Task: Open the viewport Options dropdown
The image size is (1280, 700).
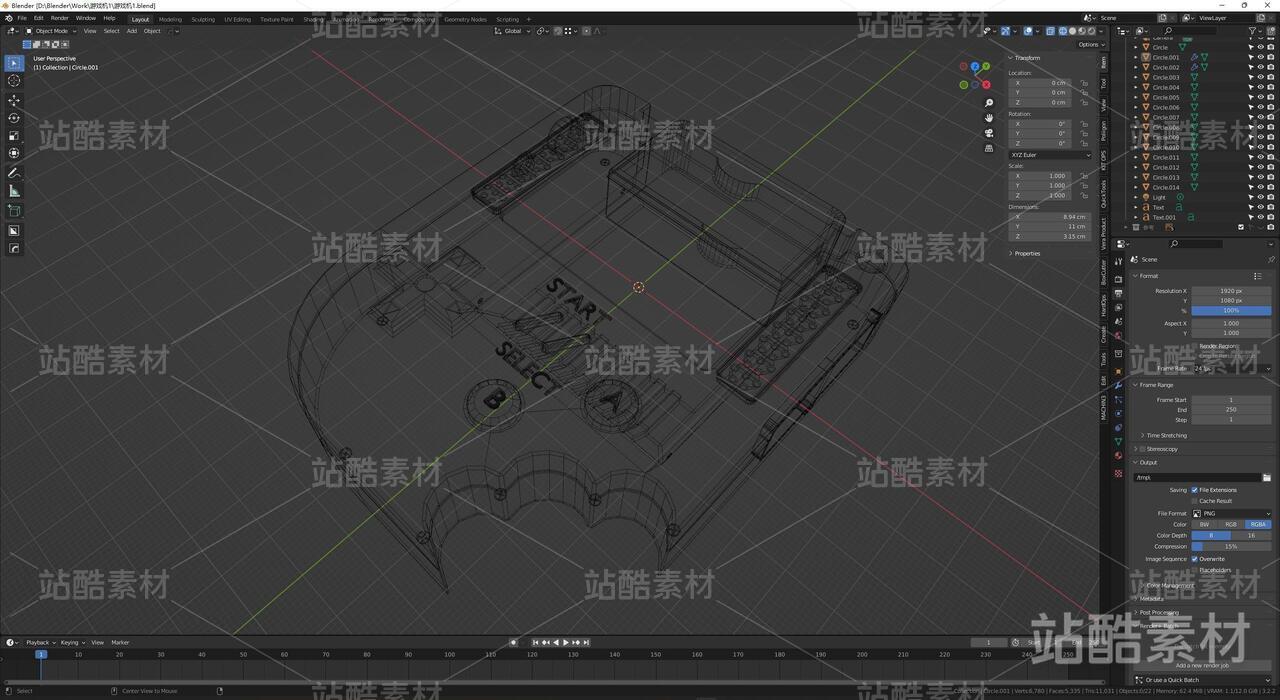Action: tap(1090, 44)
